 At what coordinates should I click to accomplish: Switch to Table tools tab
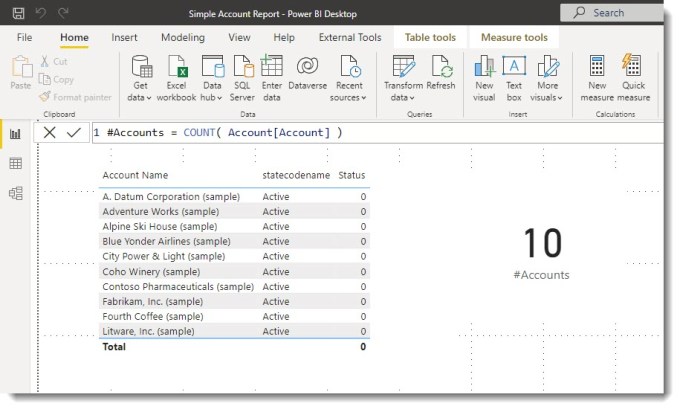[430, 37]
